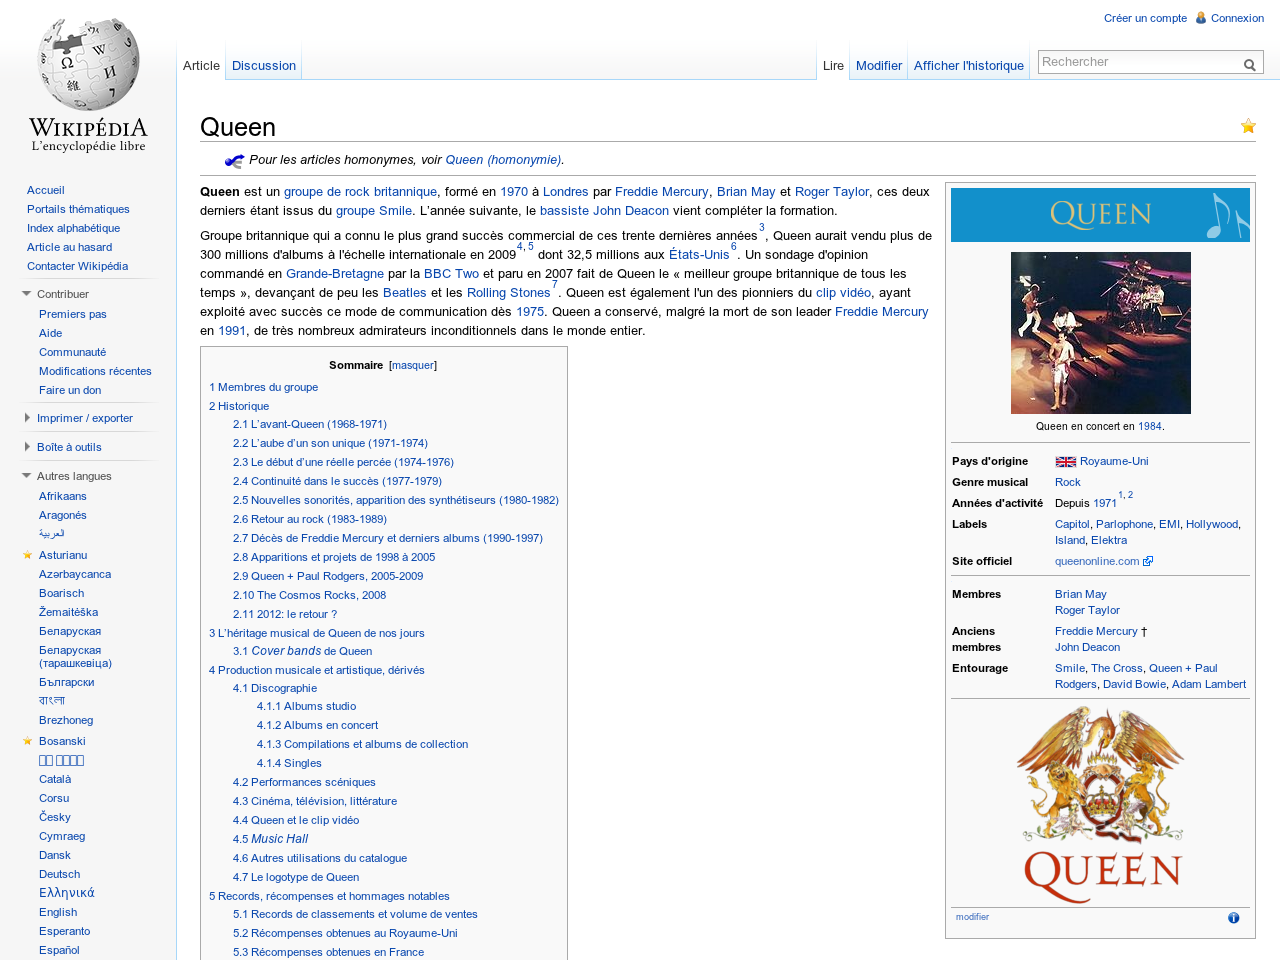This screenshot has width=1280, height=960.
Task: Open the Faire un don link
Action: tap(69, 389)
